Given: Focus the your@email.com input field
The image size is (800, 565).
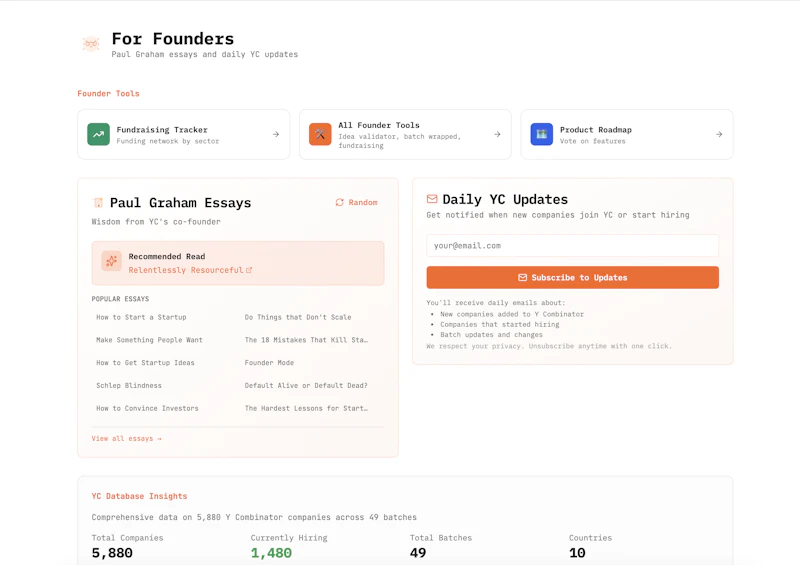Looking at the screenshot, I should pos(572,245).
